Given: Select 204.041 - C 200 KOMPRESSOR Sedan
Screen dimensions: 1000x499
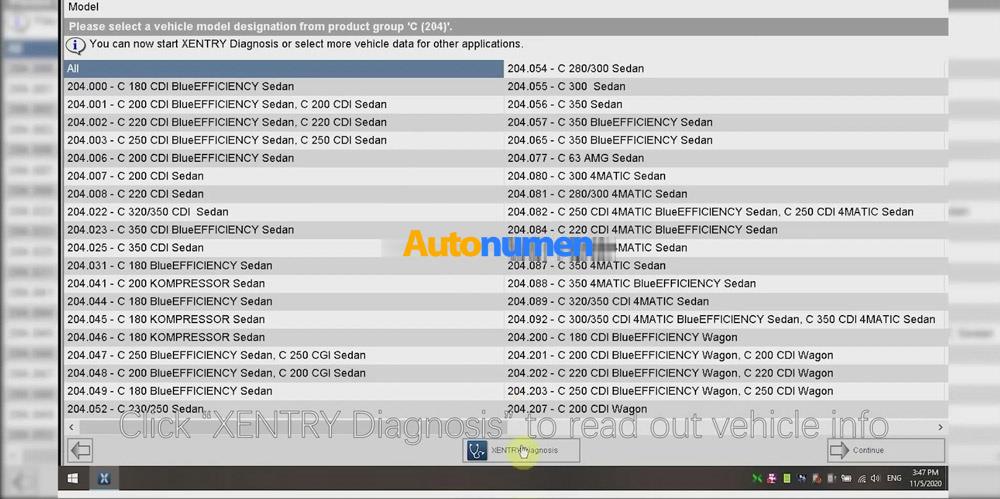Looking at the screenshot, I should click(x=284, y=283).
